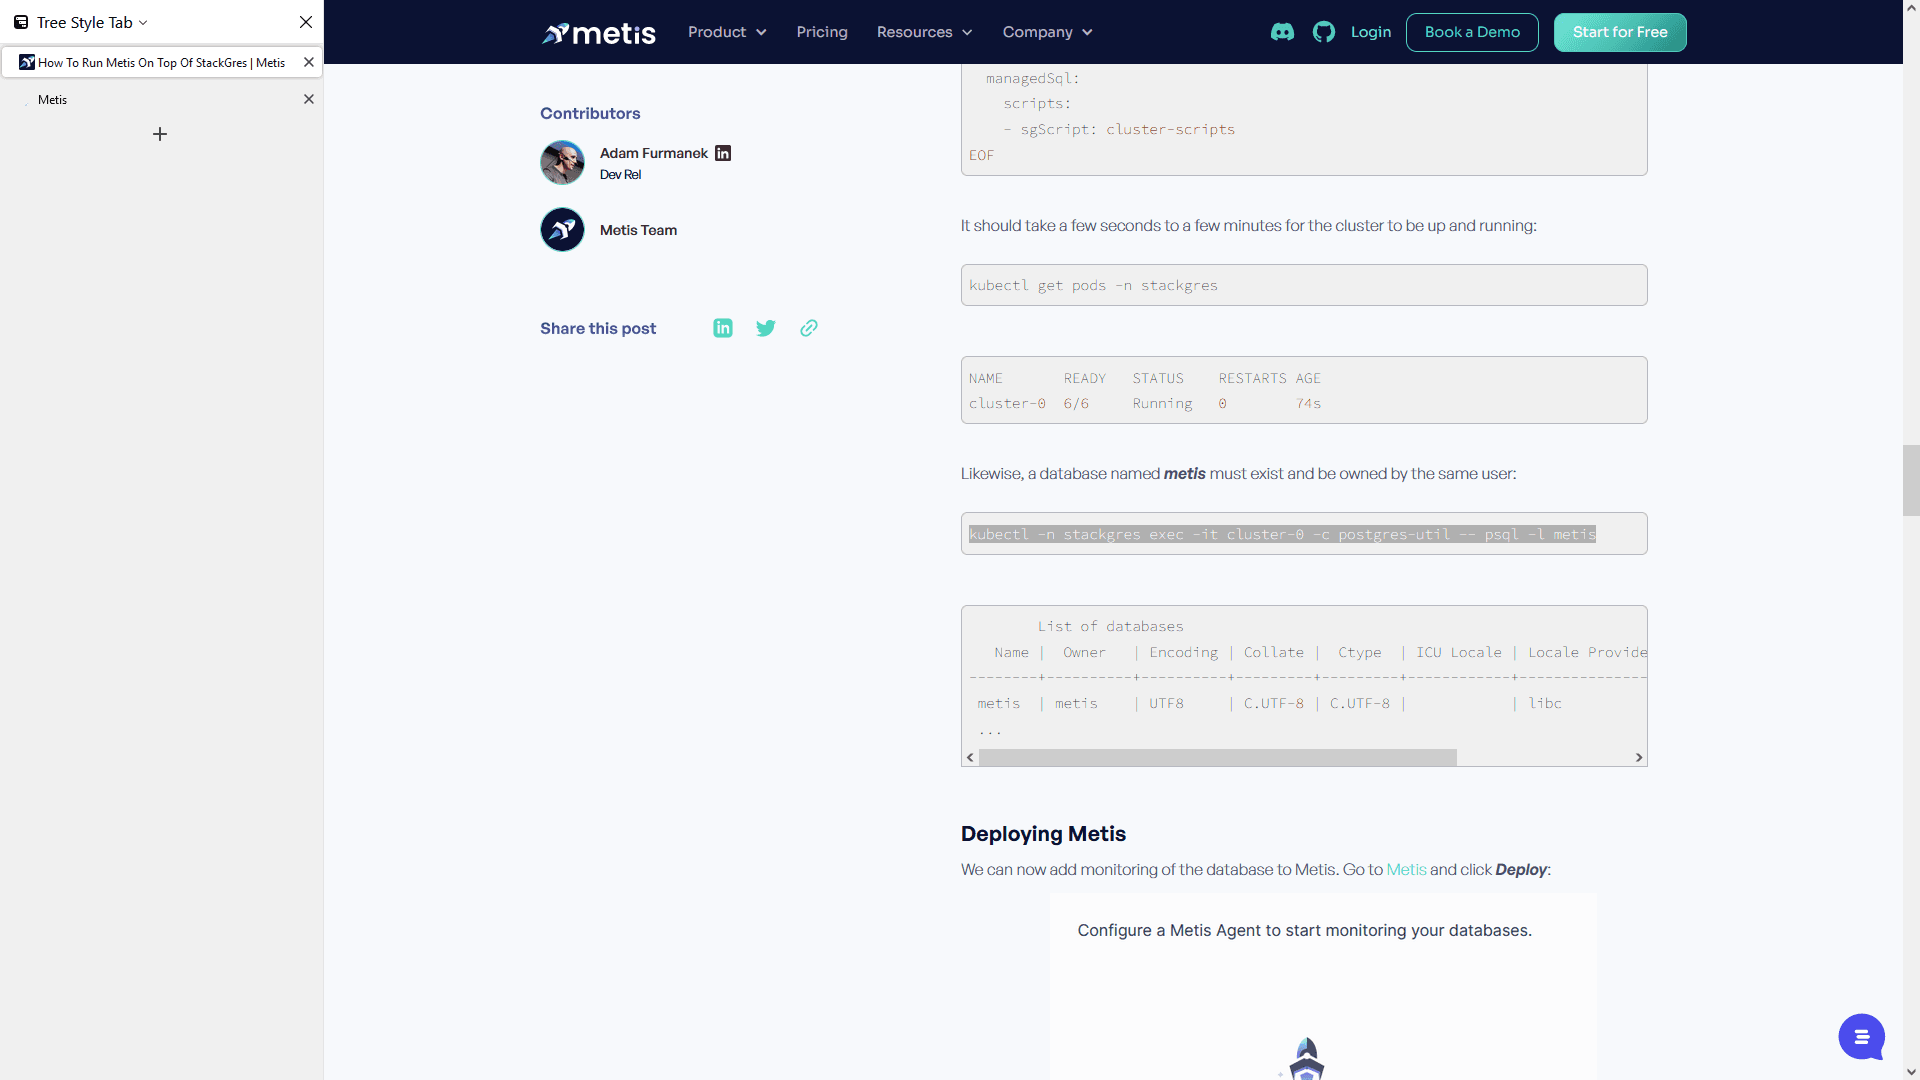This screenshot has width=1920, height=1080.
Task: Click the highlighted kubectl exec psql command
Action: coord(1282,534)
